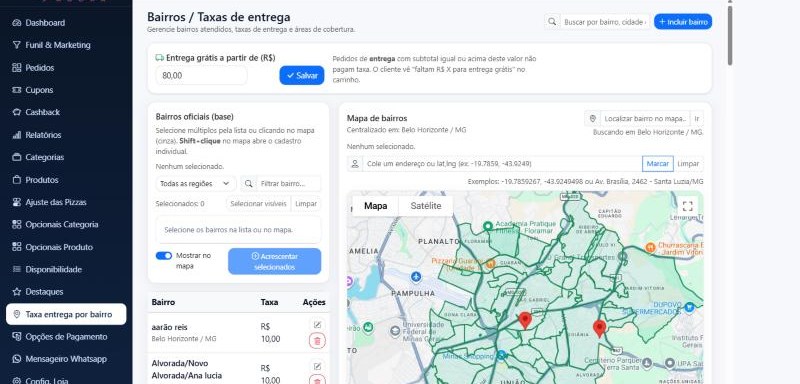The width and height of the screenshot is (800, 384).
Task: Open the Todas as regiões dropdown
Action: tap(196, 184)
